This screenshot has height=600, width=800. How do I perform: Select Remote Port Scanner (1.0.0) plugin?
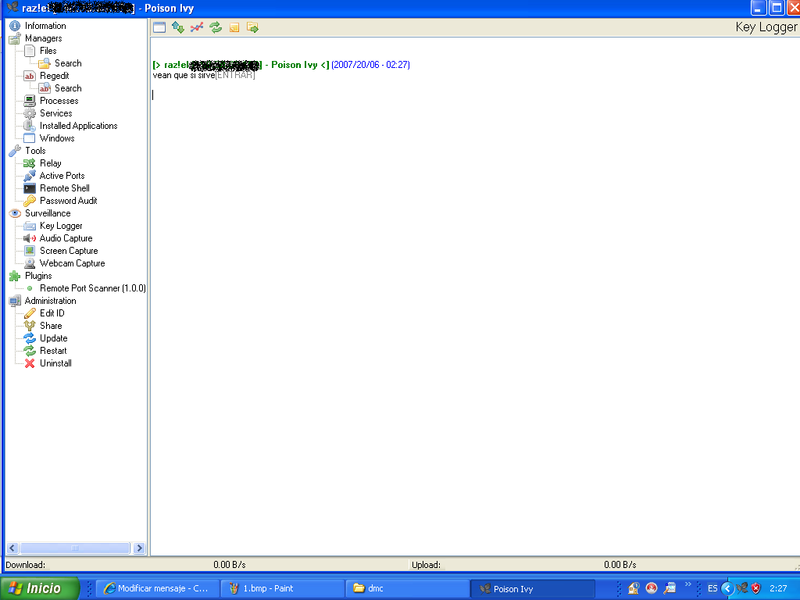(x=93, y=288)
